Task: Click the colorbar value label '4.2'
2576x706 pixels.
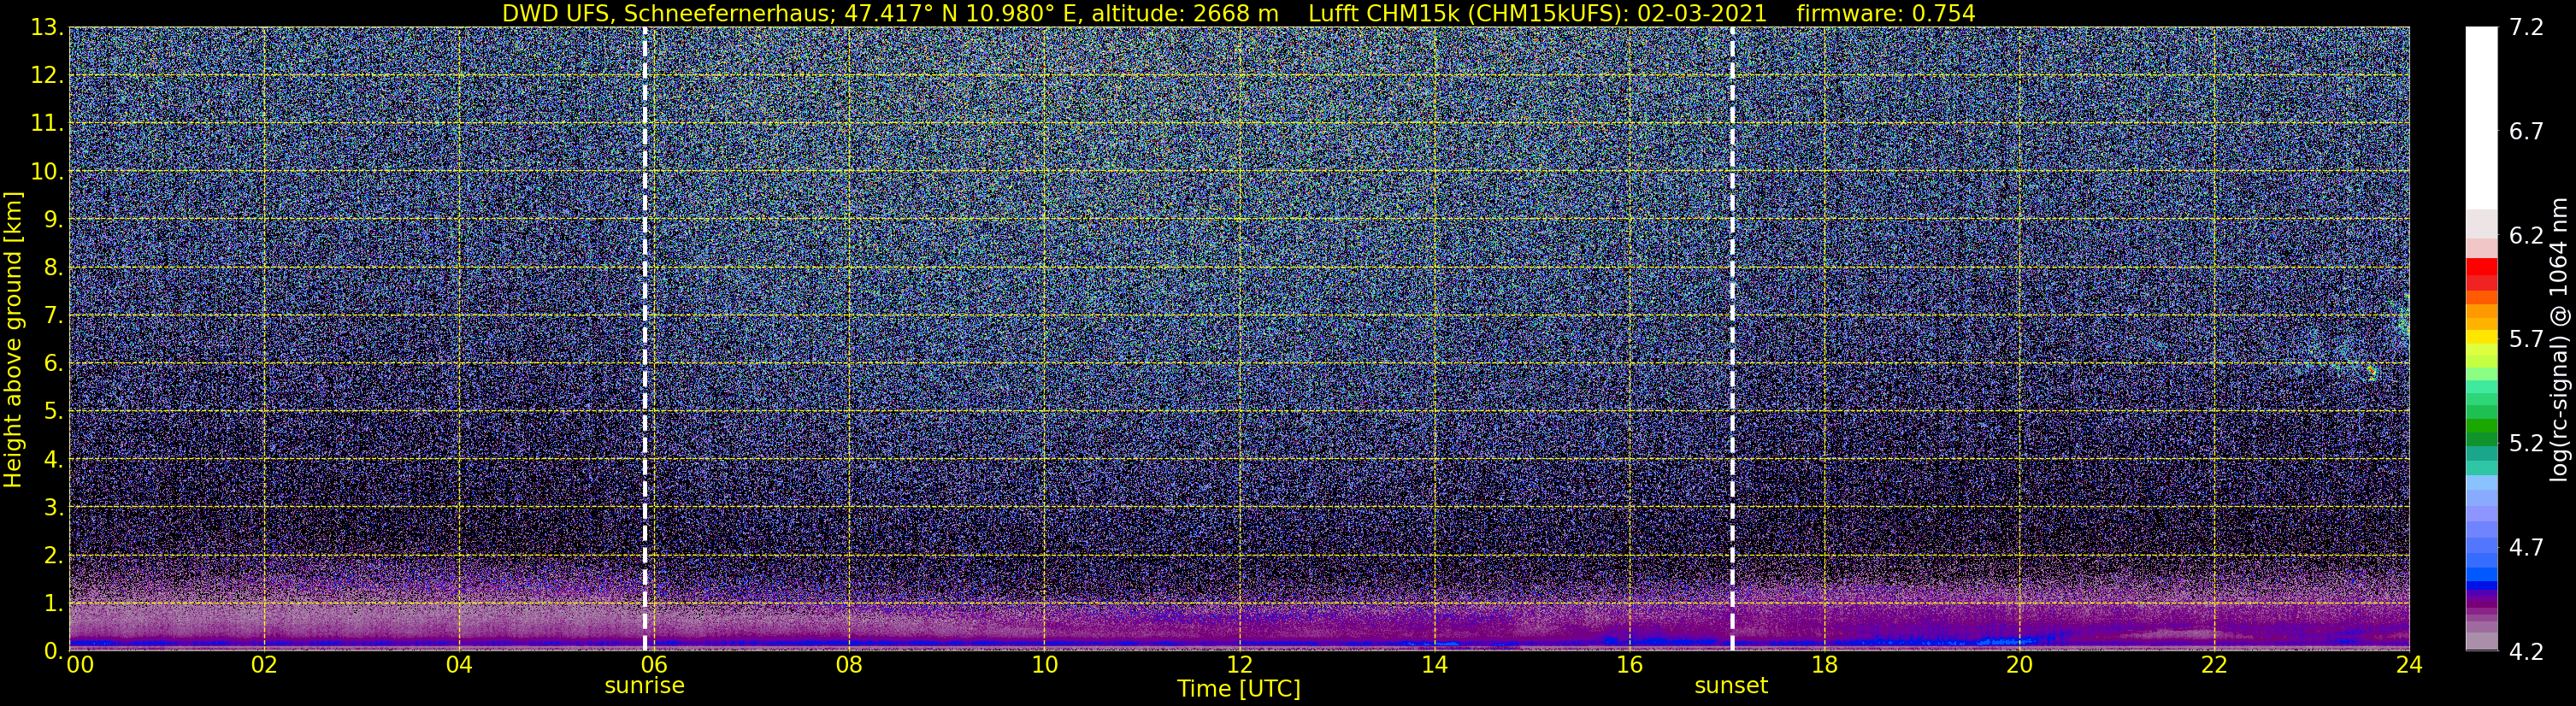Action: tap(2526, 652)
